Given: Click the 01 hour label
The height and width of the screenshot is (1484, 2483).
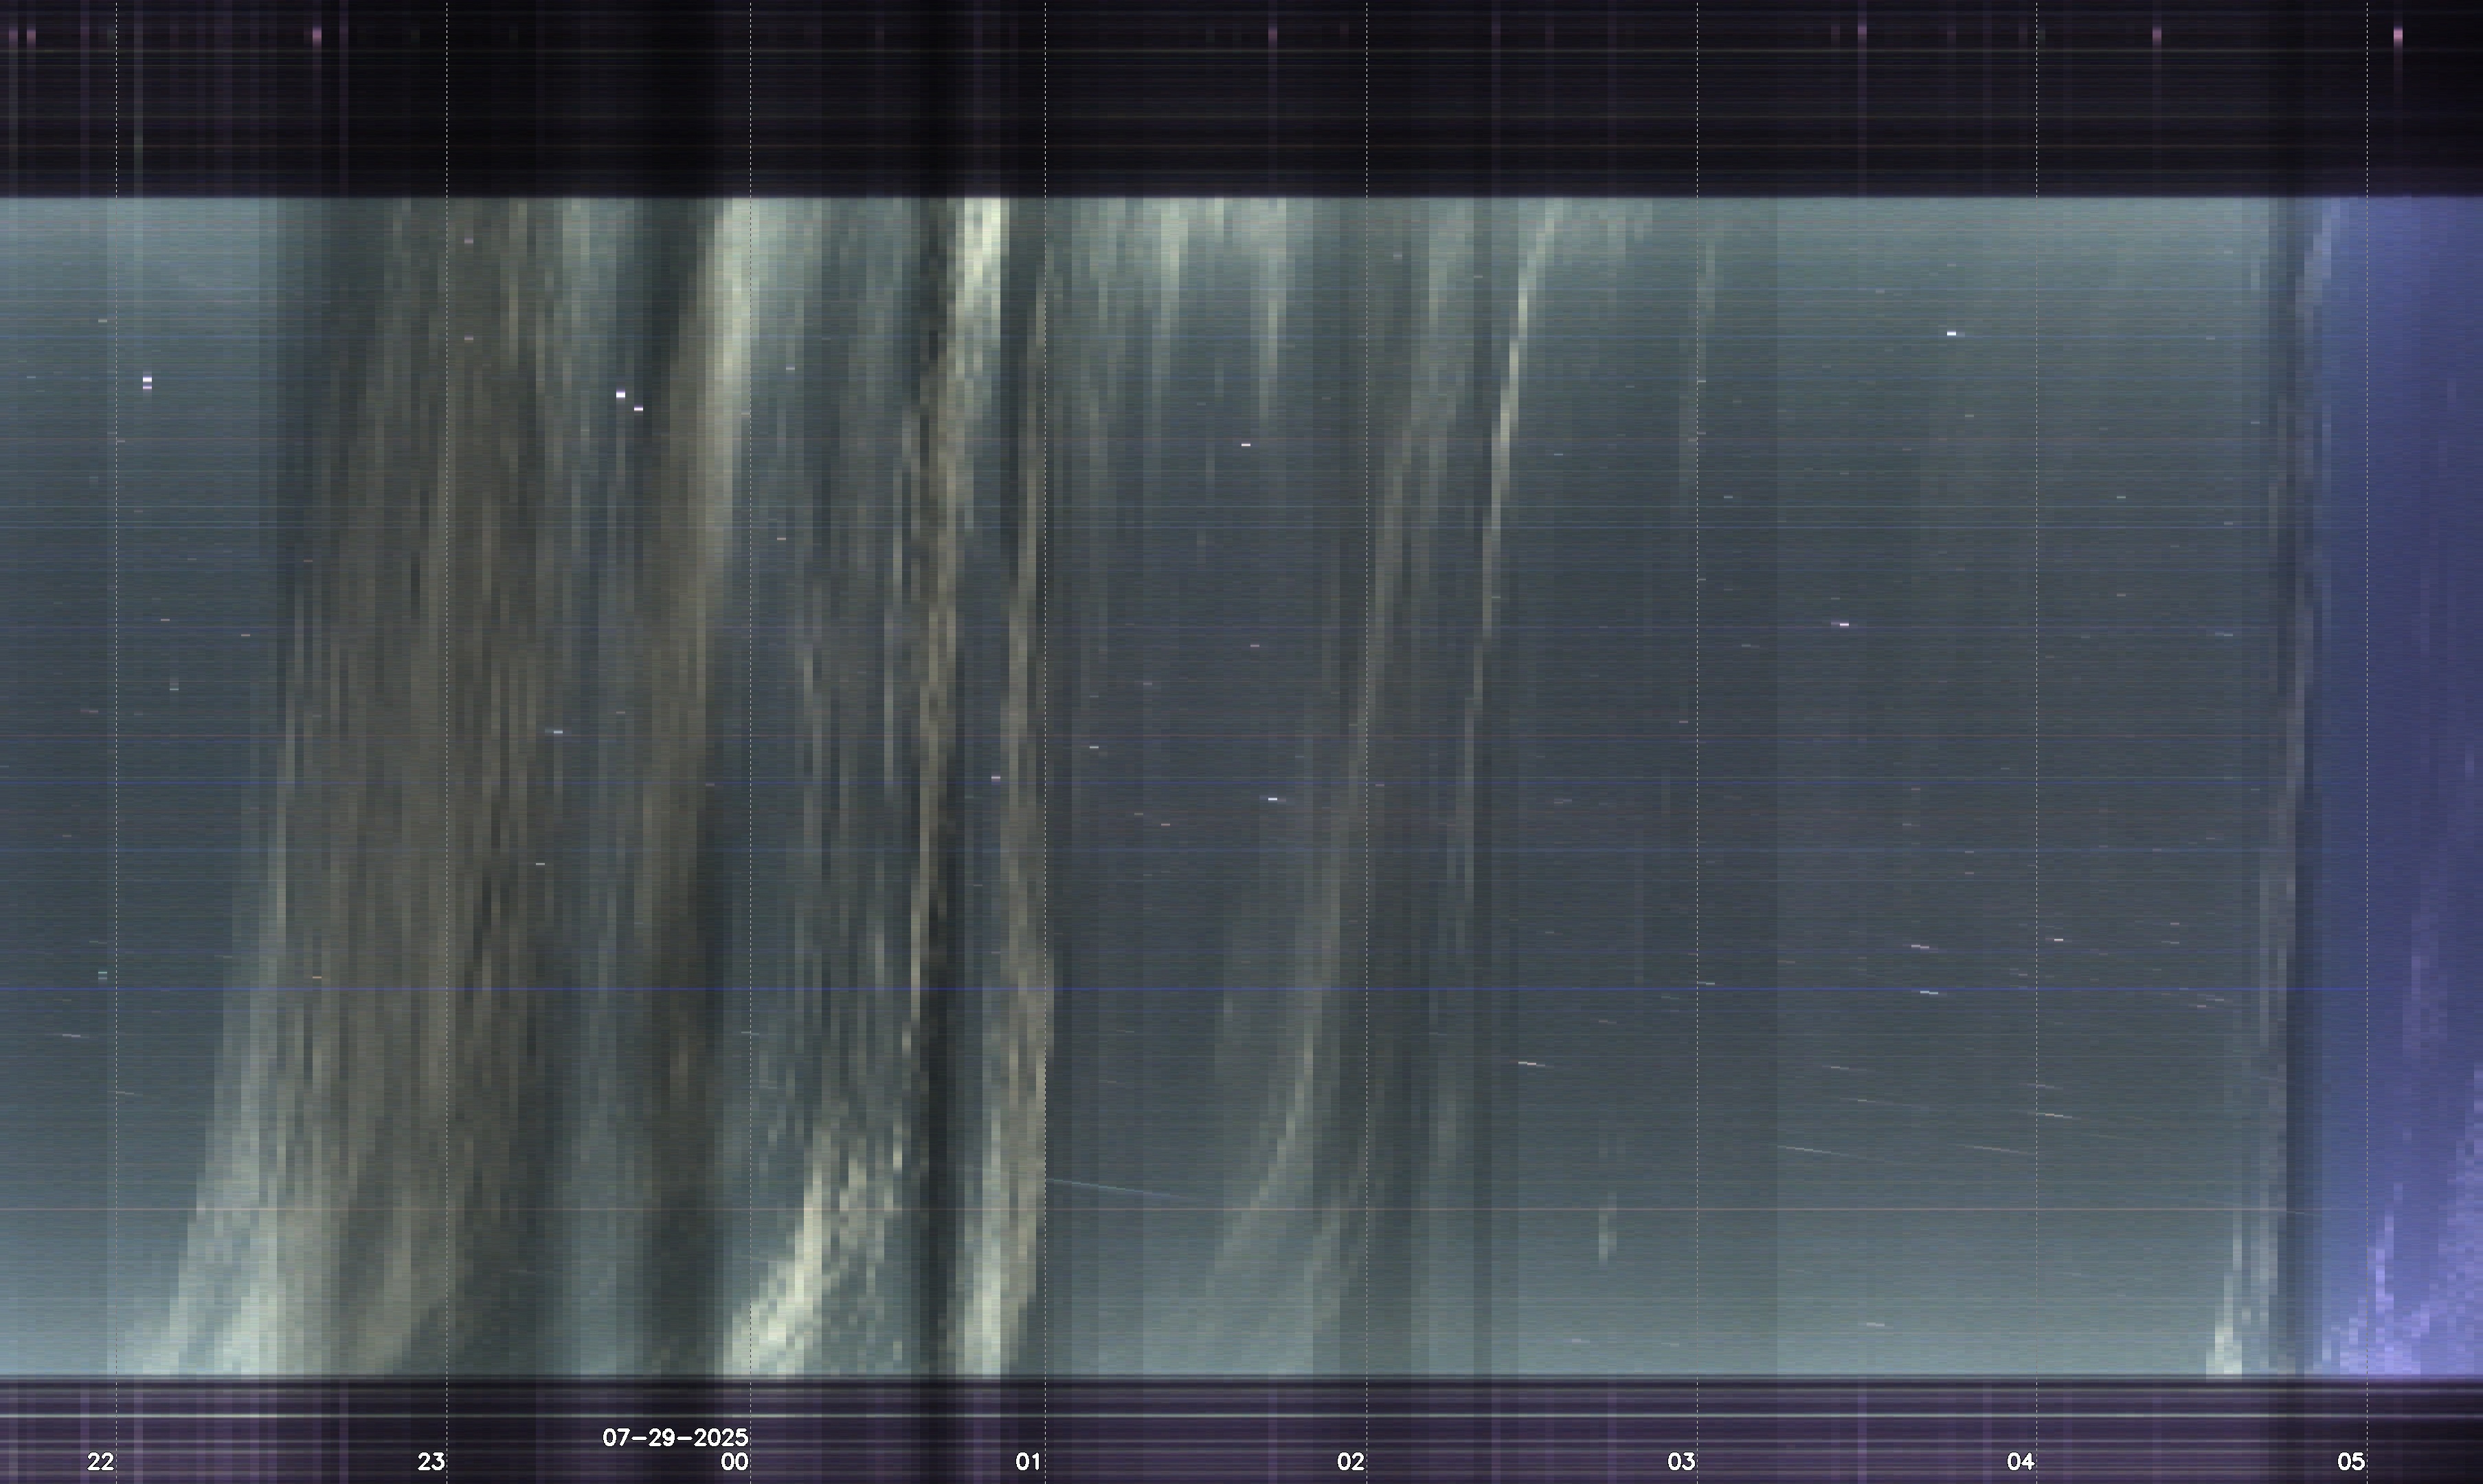Looking at the screenshot, I should pos(1028,1461).
